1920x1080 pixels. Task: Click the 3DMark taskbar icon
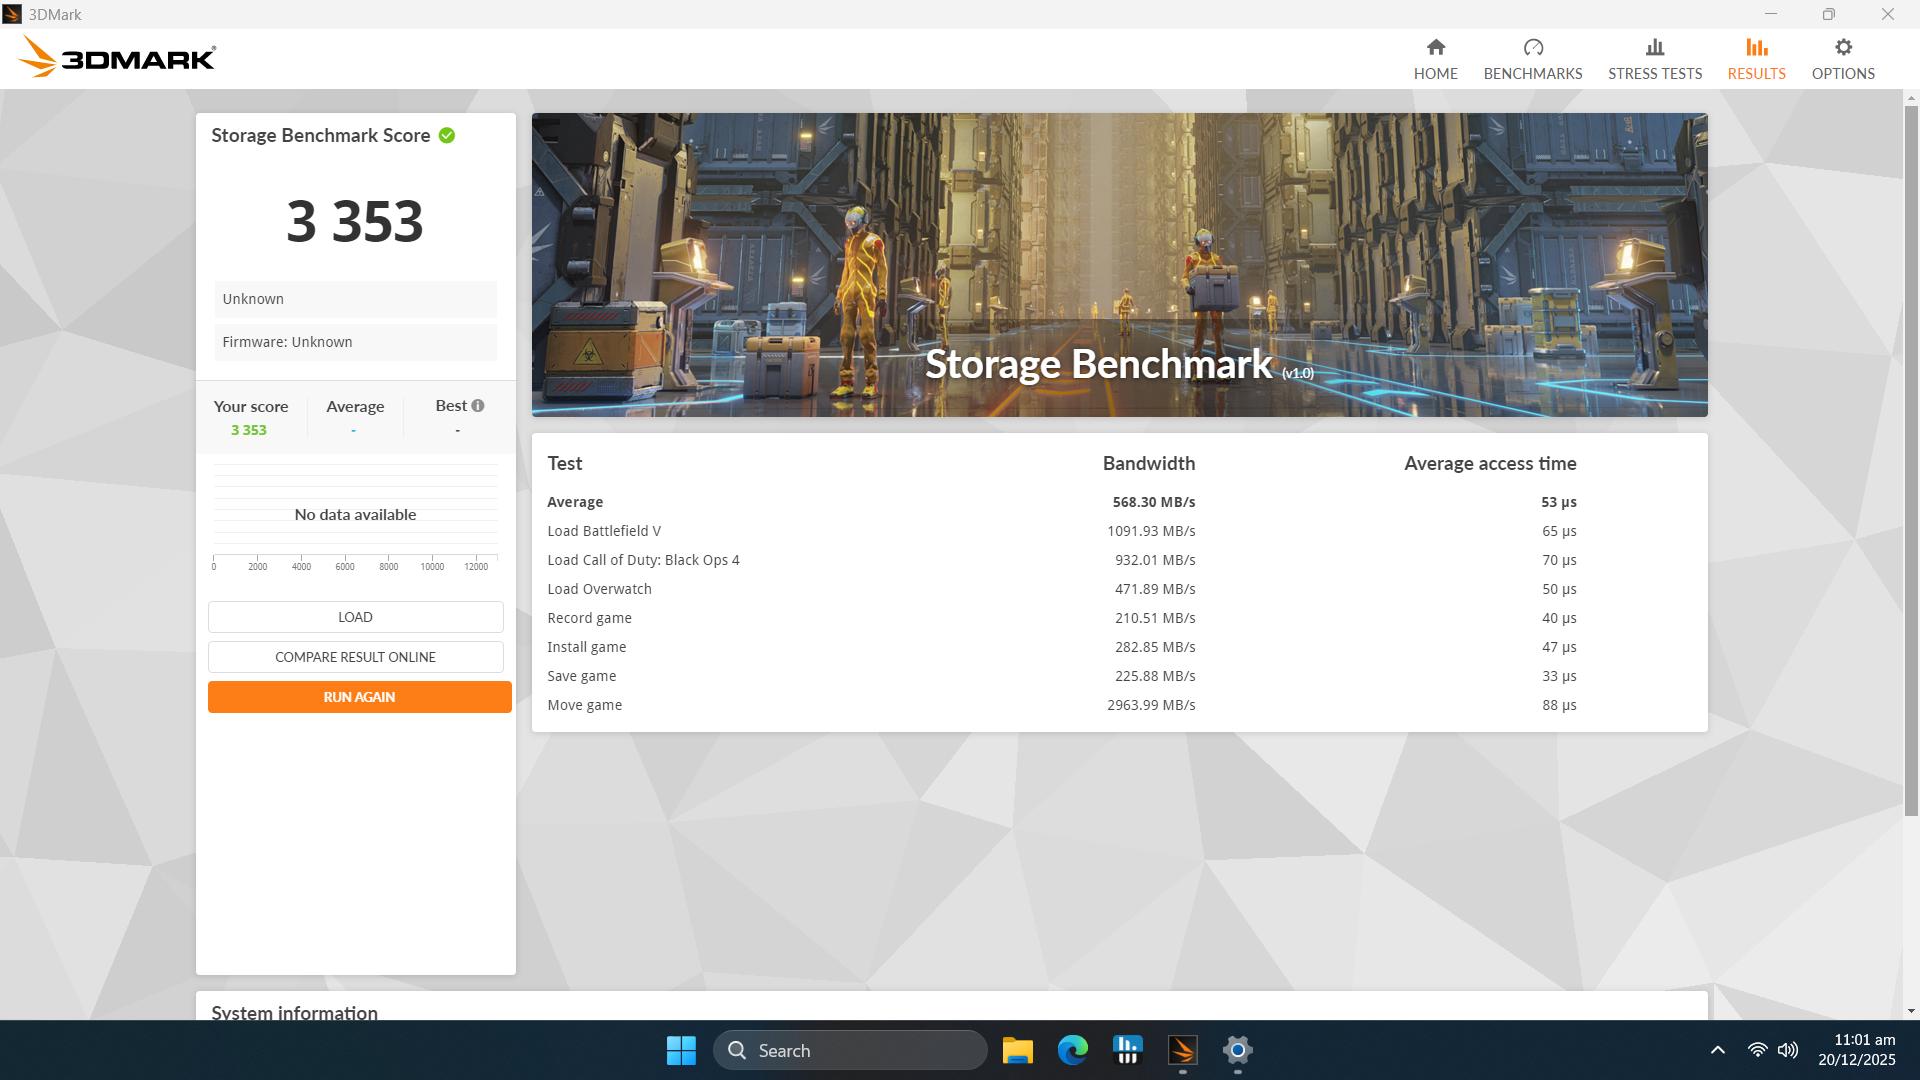click(1182, 1050)
